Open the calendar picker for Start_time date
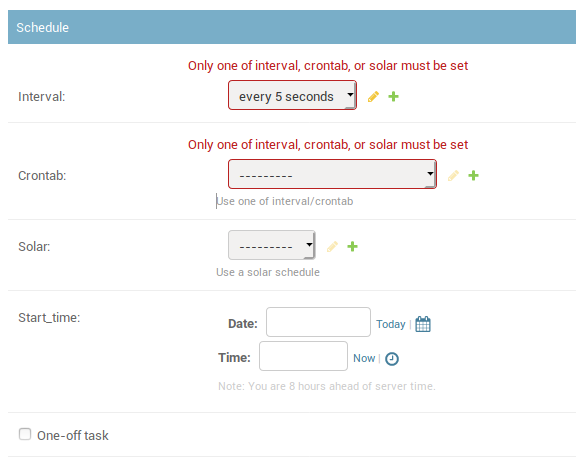The height and width of the screenshot is (462, 576). pos(423,324)
